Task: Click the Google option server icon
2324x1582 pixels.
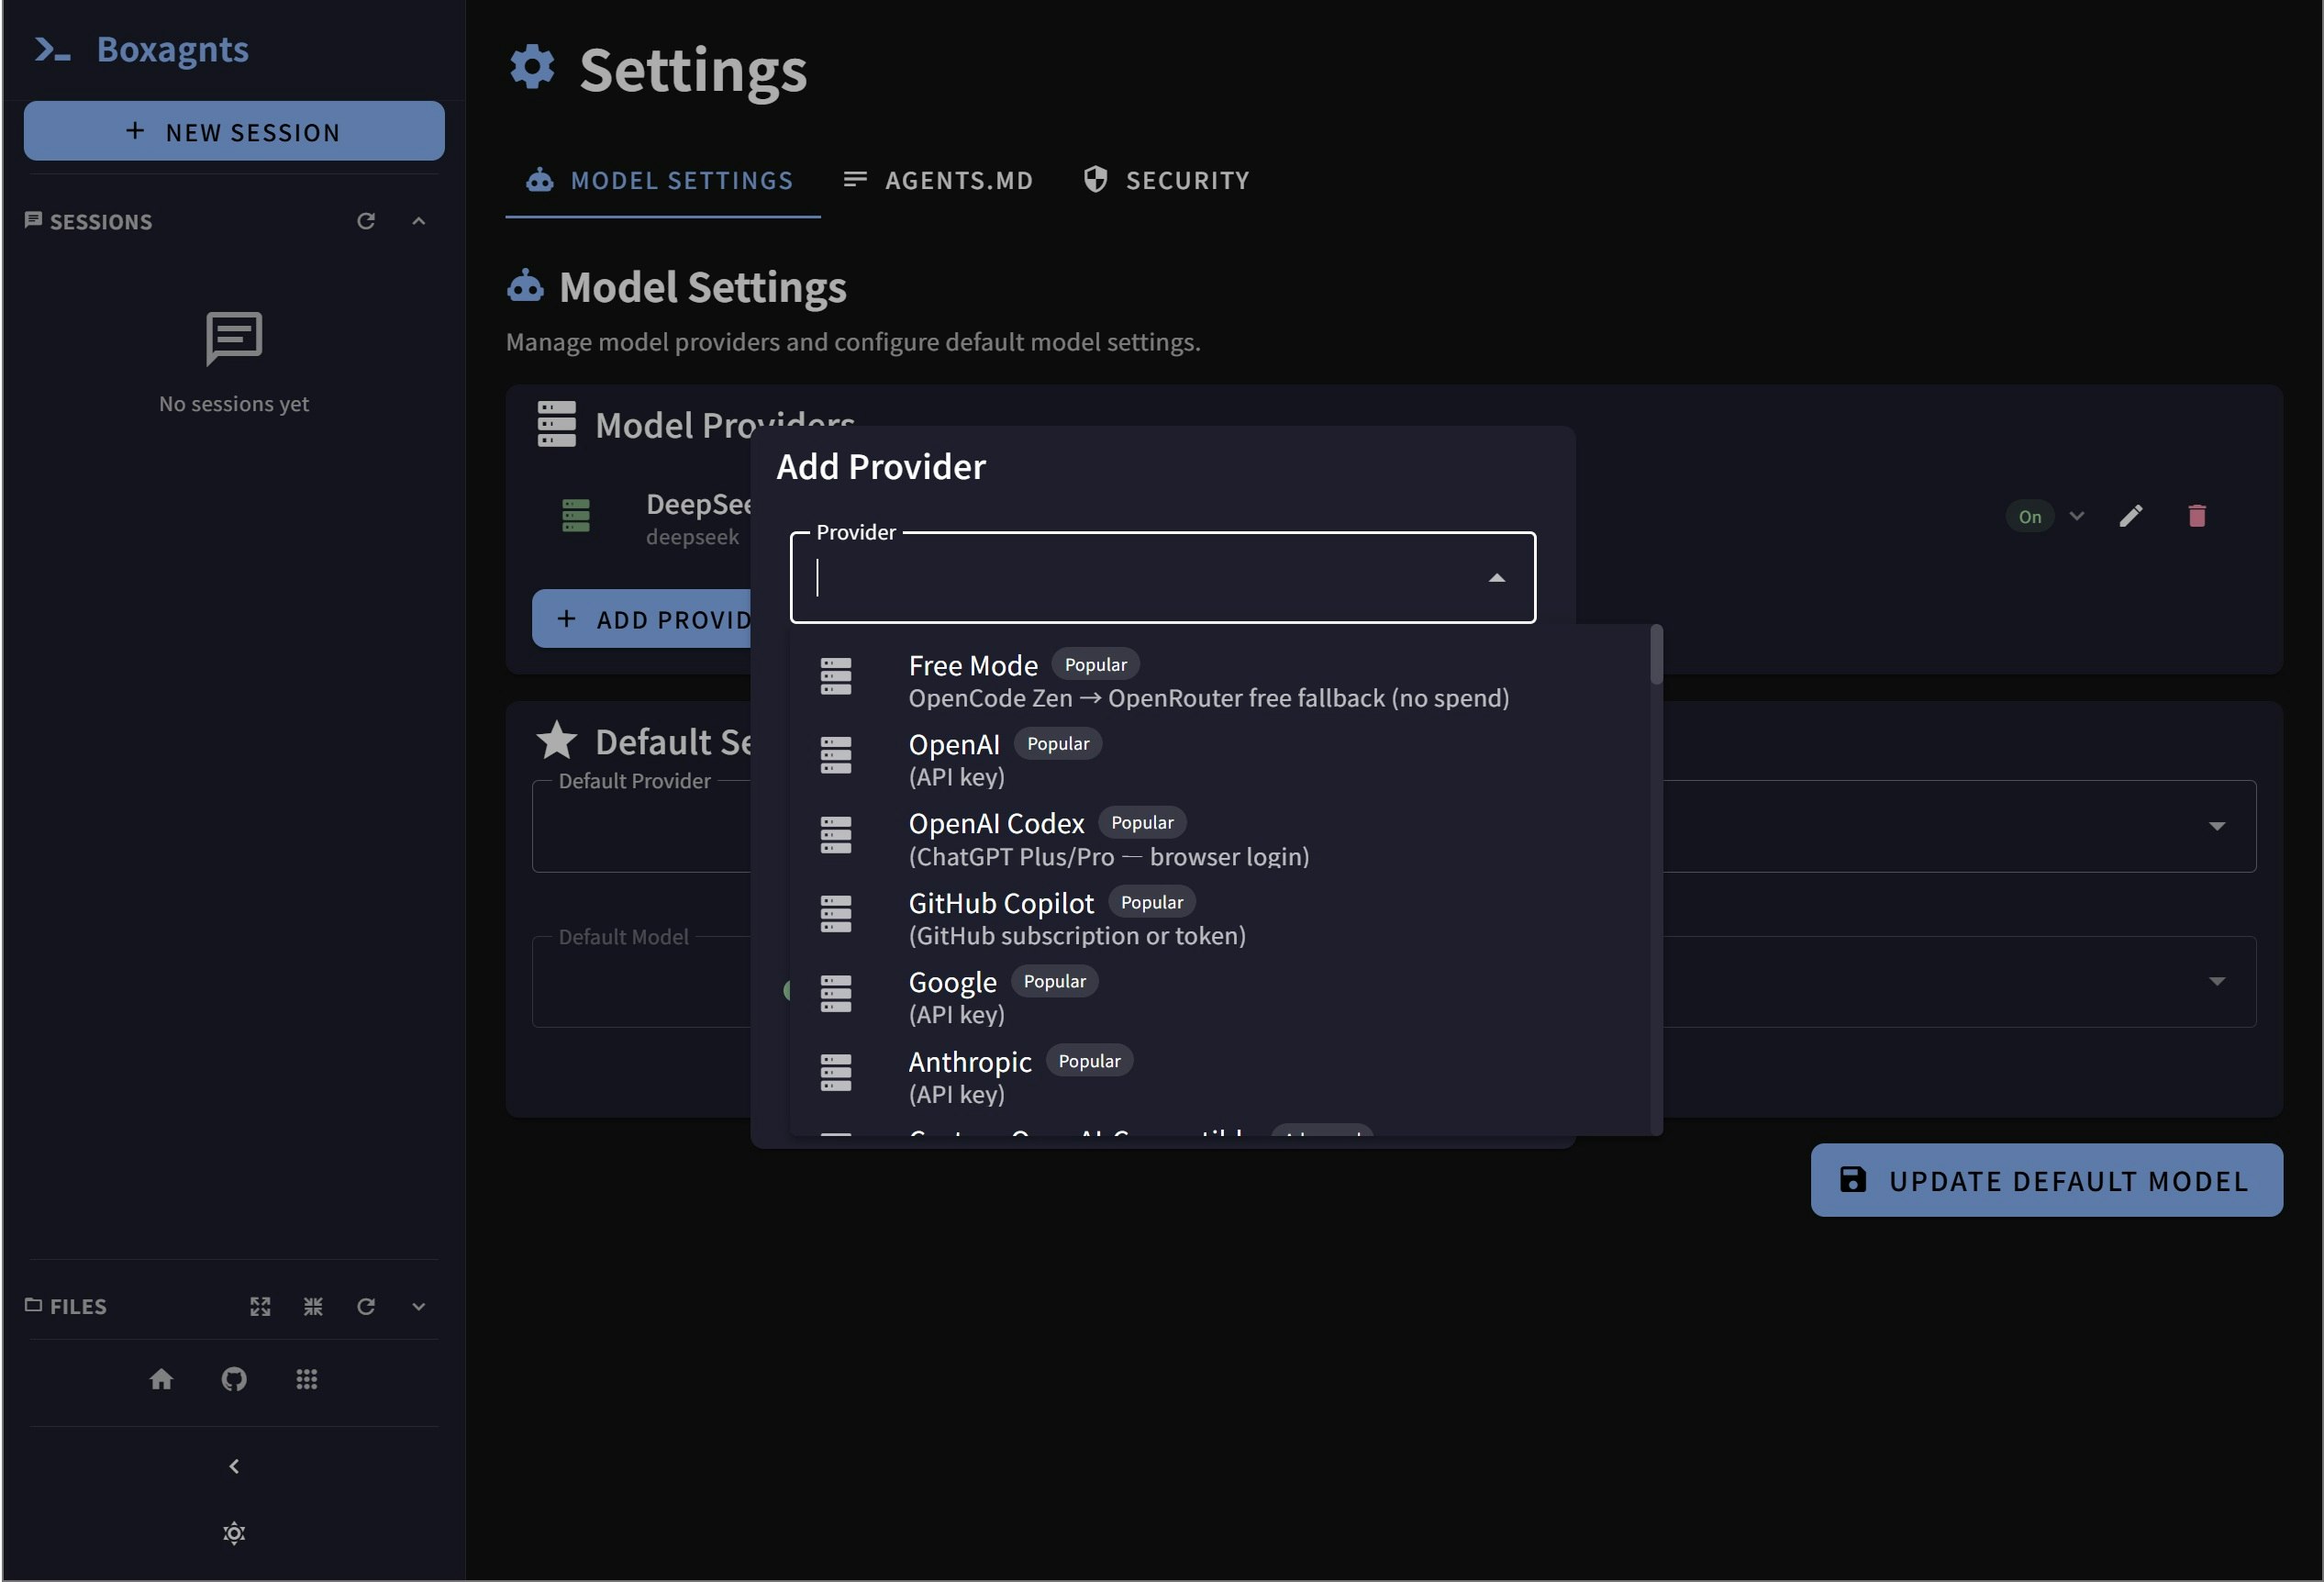Action: (x=836, y=994)
